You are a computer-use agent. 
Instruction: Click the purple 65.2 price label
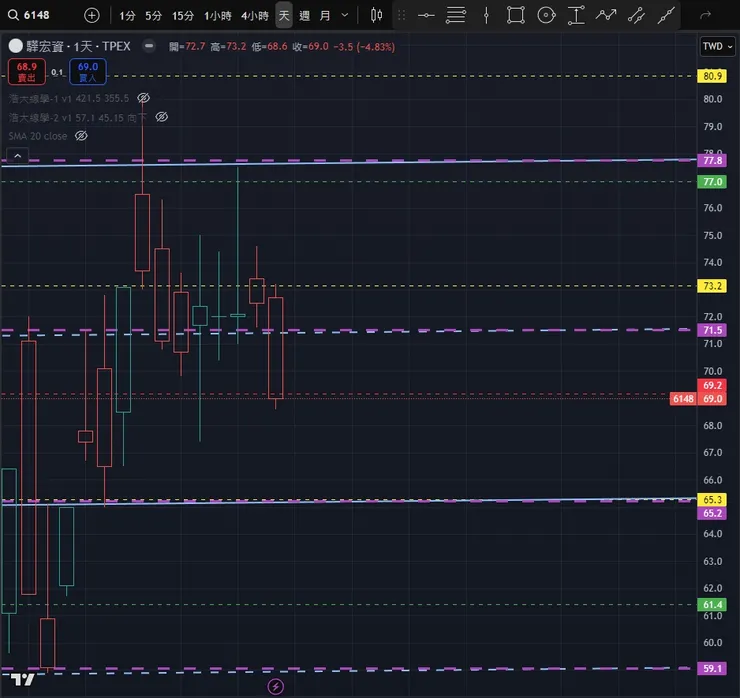(712, 513)
